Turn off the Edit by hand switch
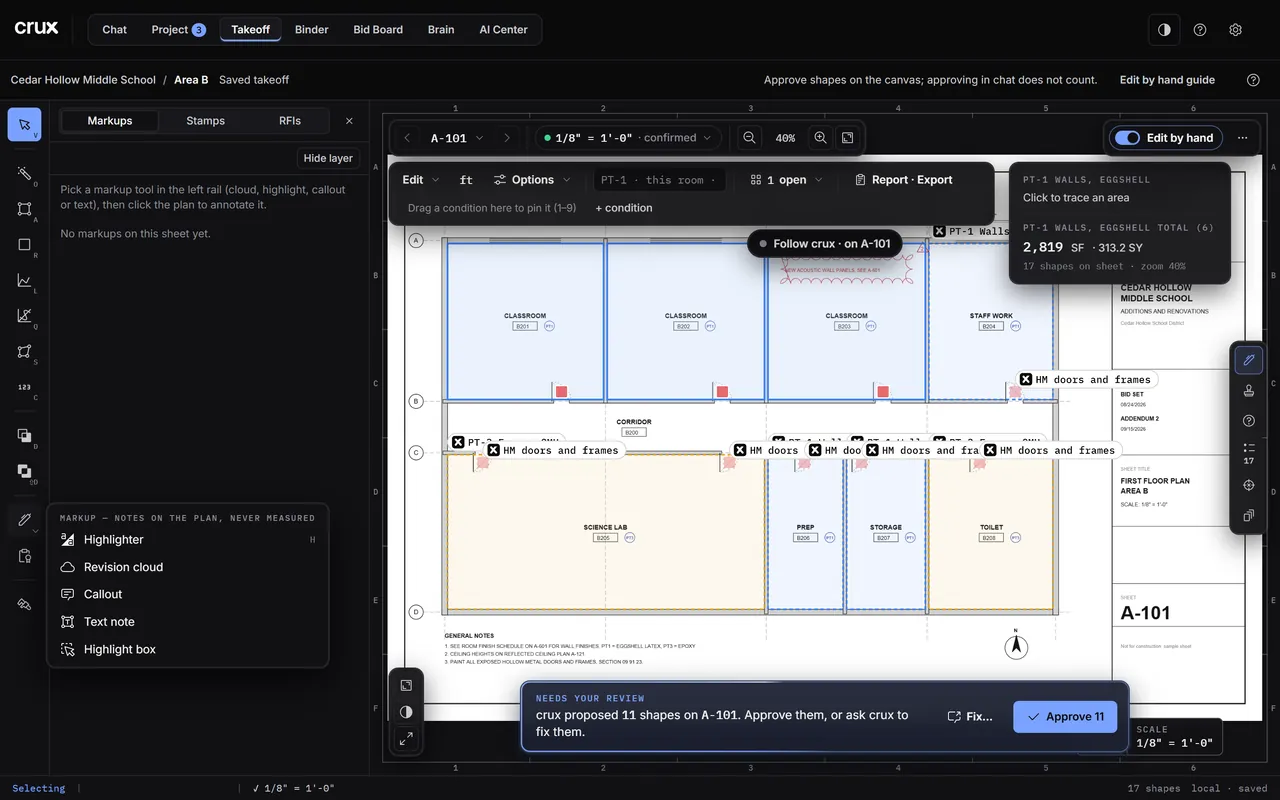 coord(1127,138)
